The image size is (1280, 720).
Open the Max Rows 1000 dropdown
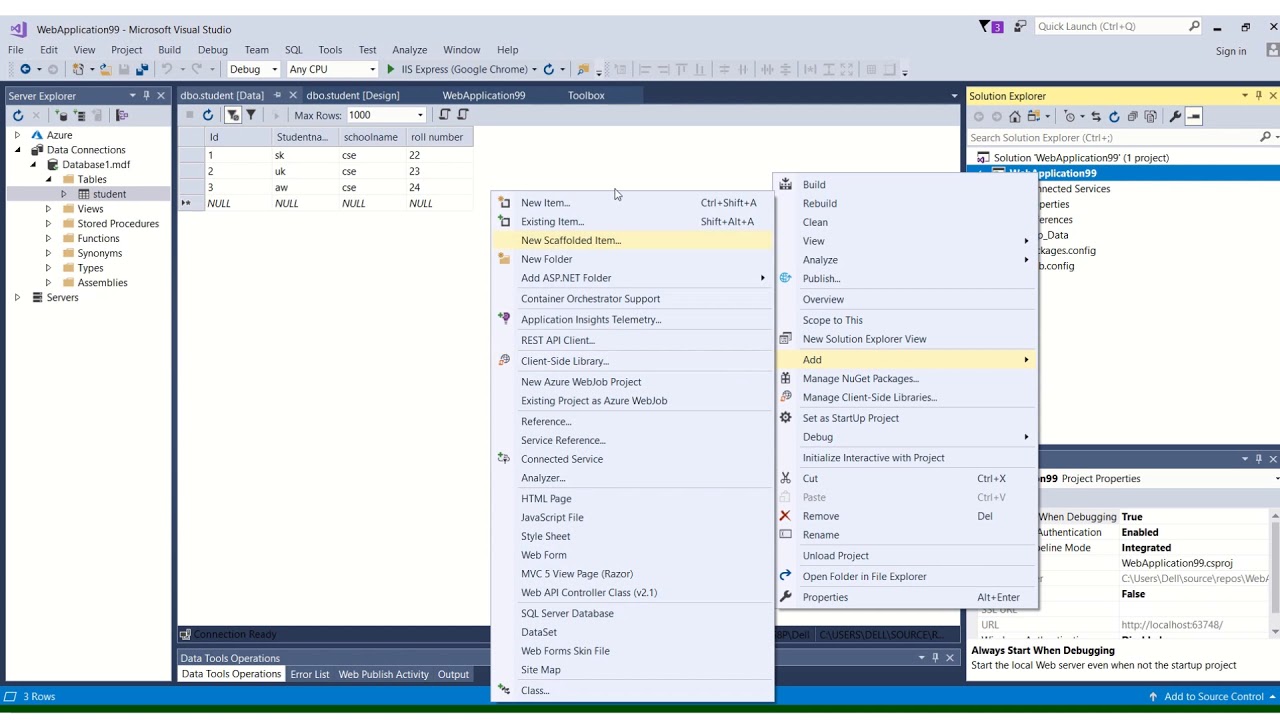[420, 115]
